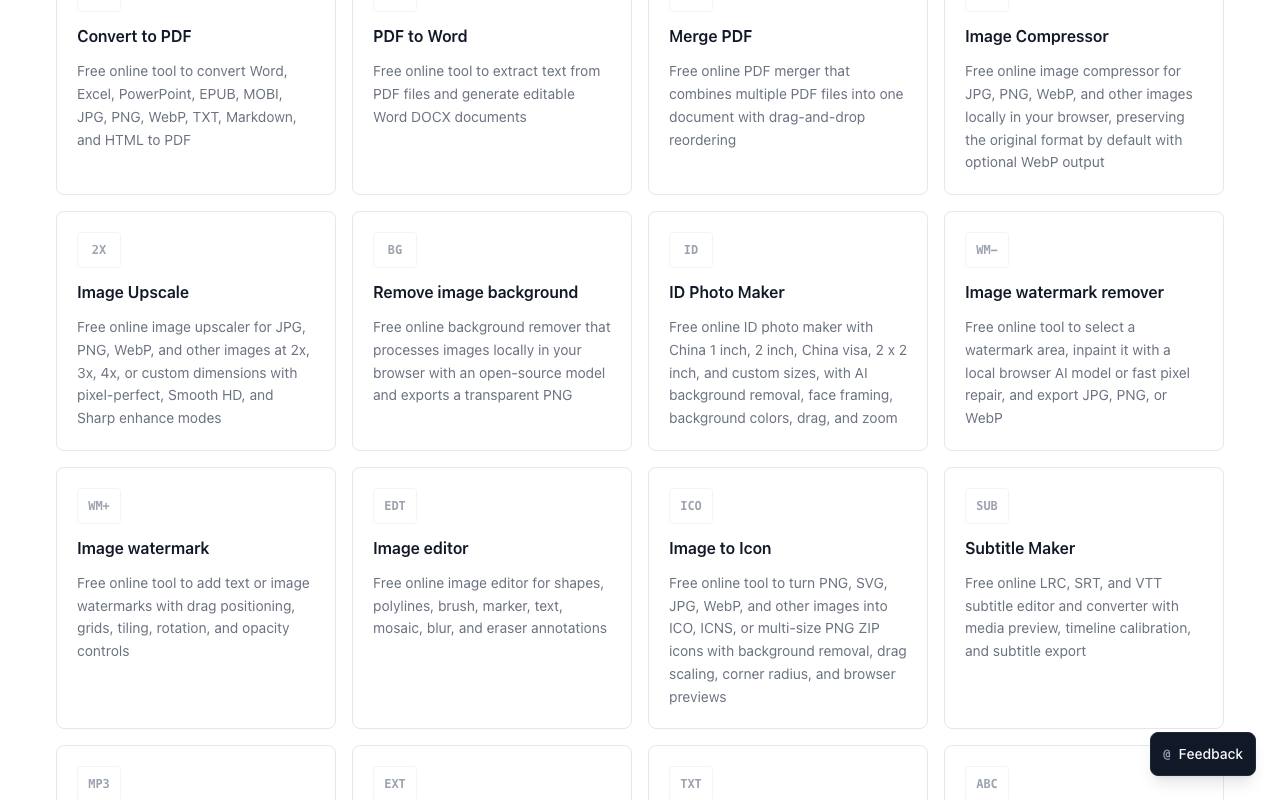Viewport: 1280px width, 800px height.
Task: Click the ID photo maker icon badge
Action: (x=691, y=250)
